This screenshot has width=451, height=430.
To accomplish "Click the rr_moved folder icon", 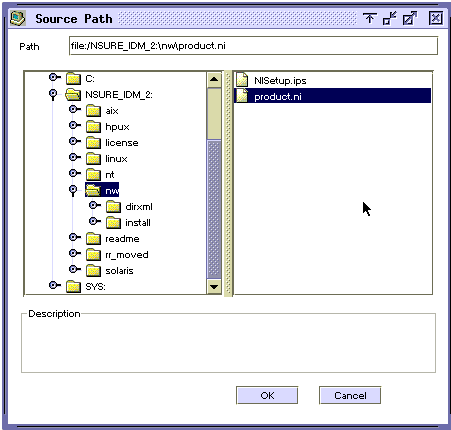I will click(x=93, y=255).
